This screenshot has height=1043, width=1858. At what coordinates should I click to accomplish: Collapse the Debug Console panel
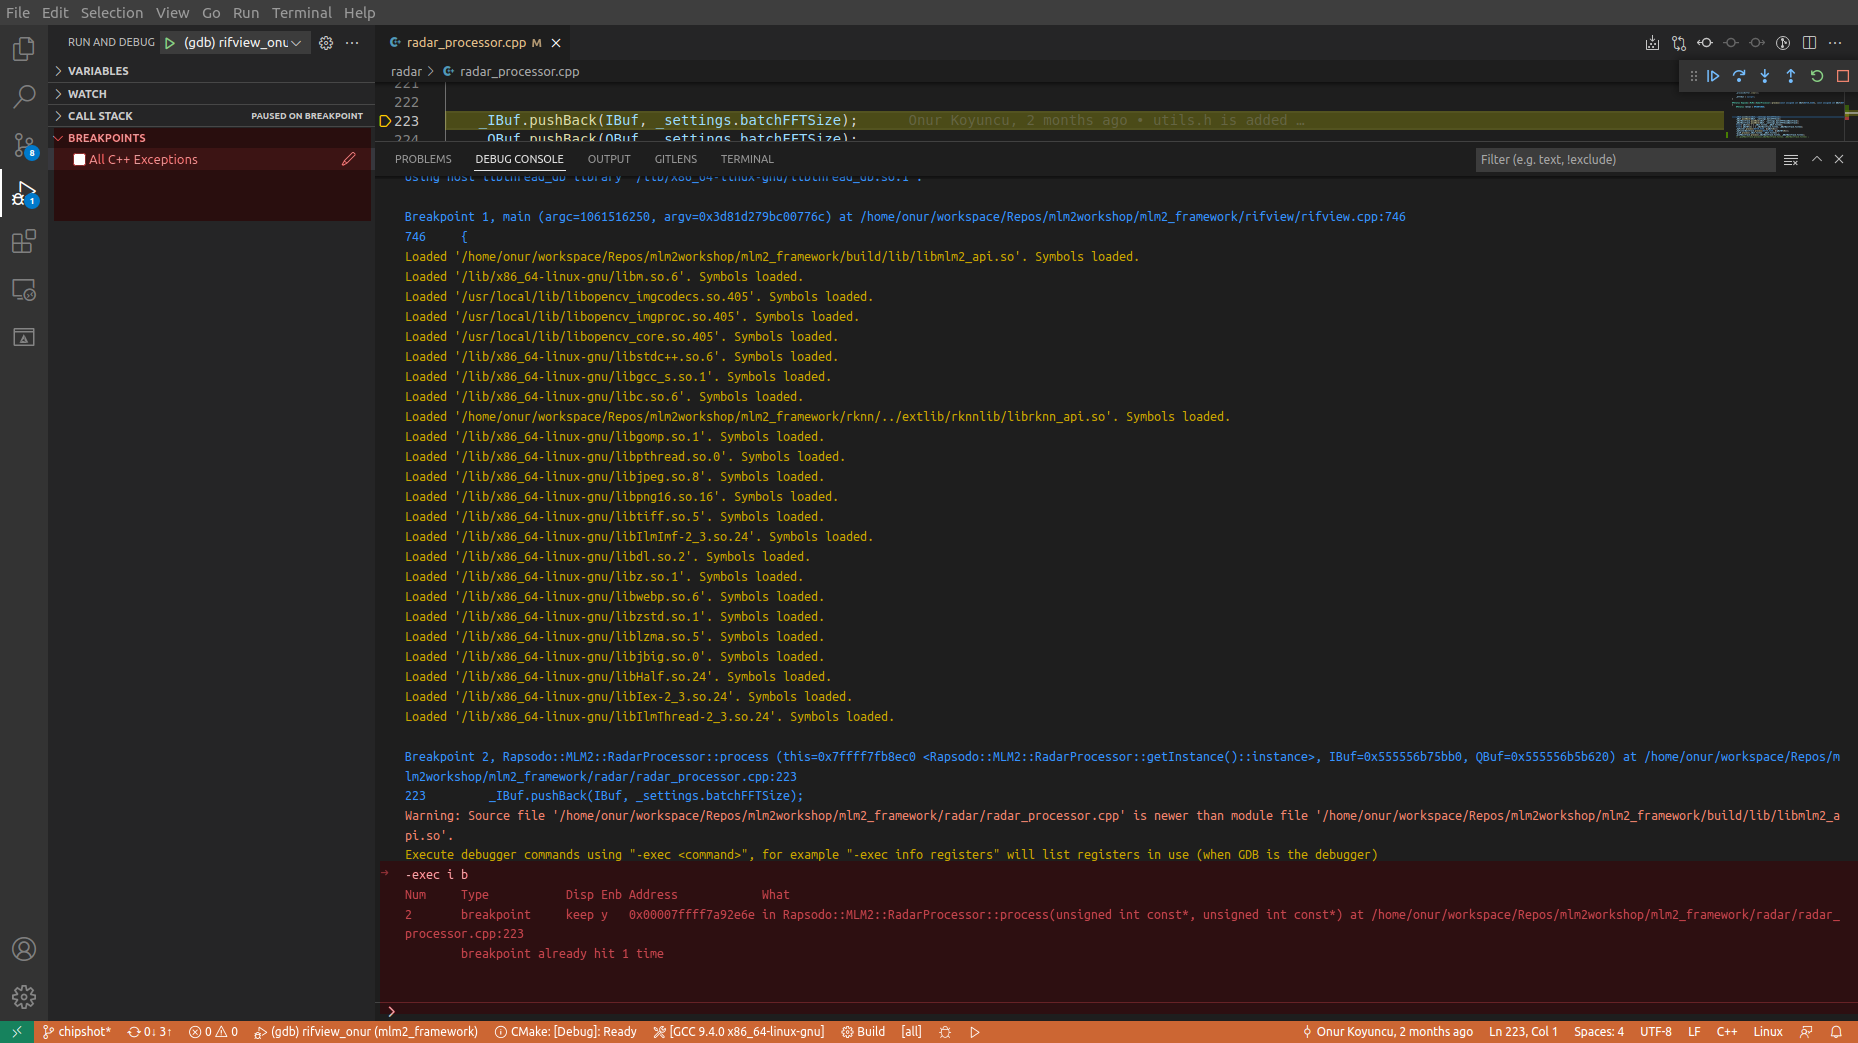coord(1815,159)
